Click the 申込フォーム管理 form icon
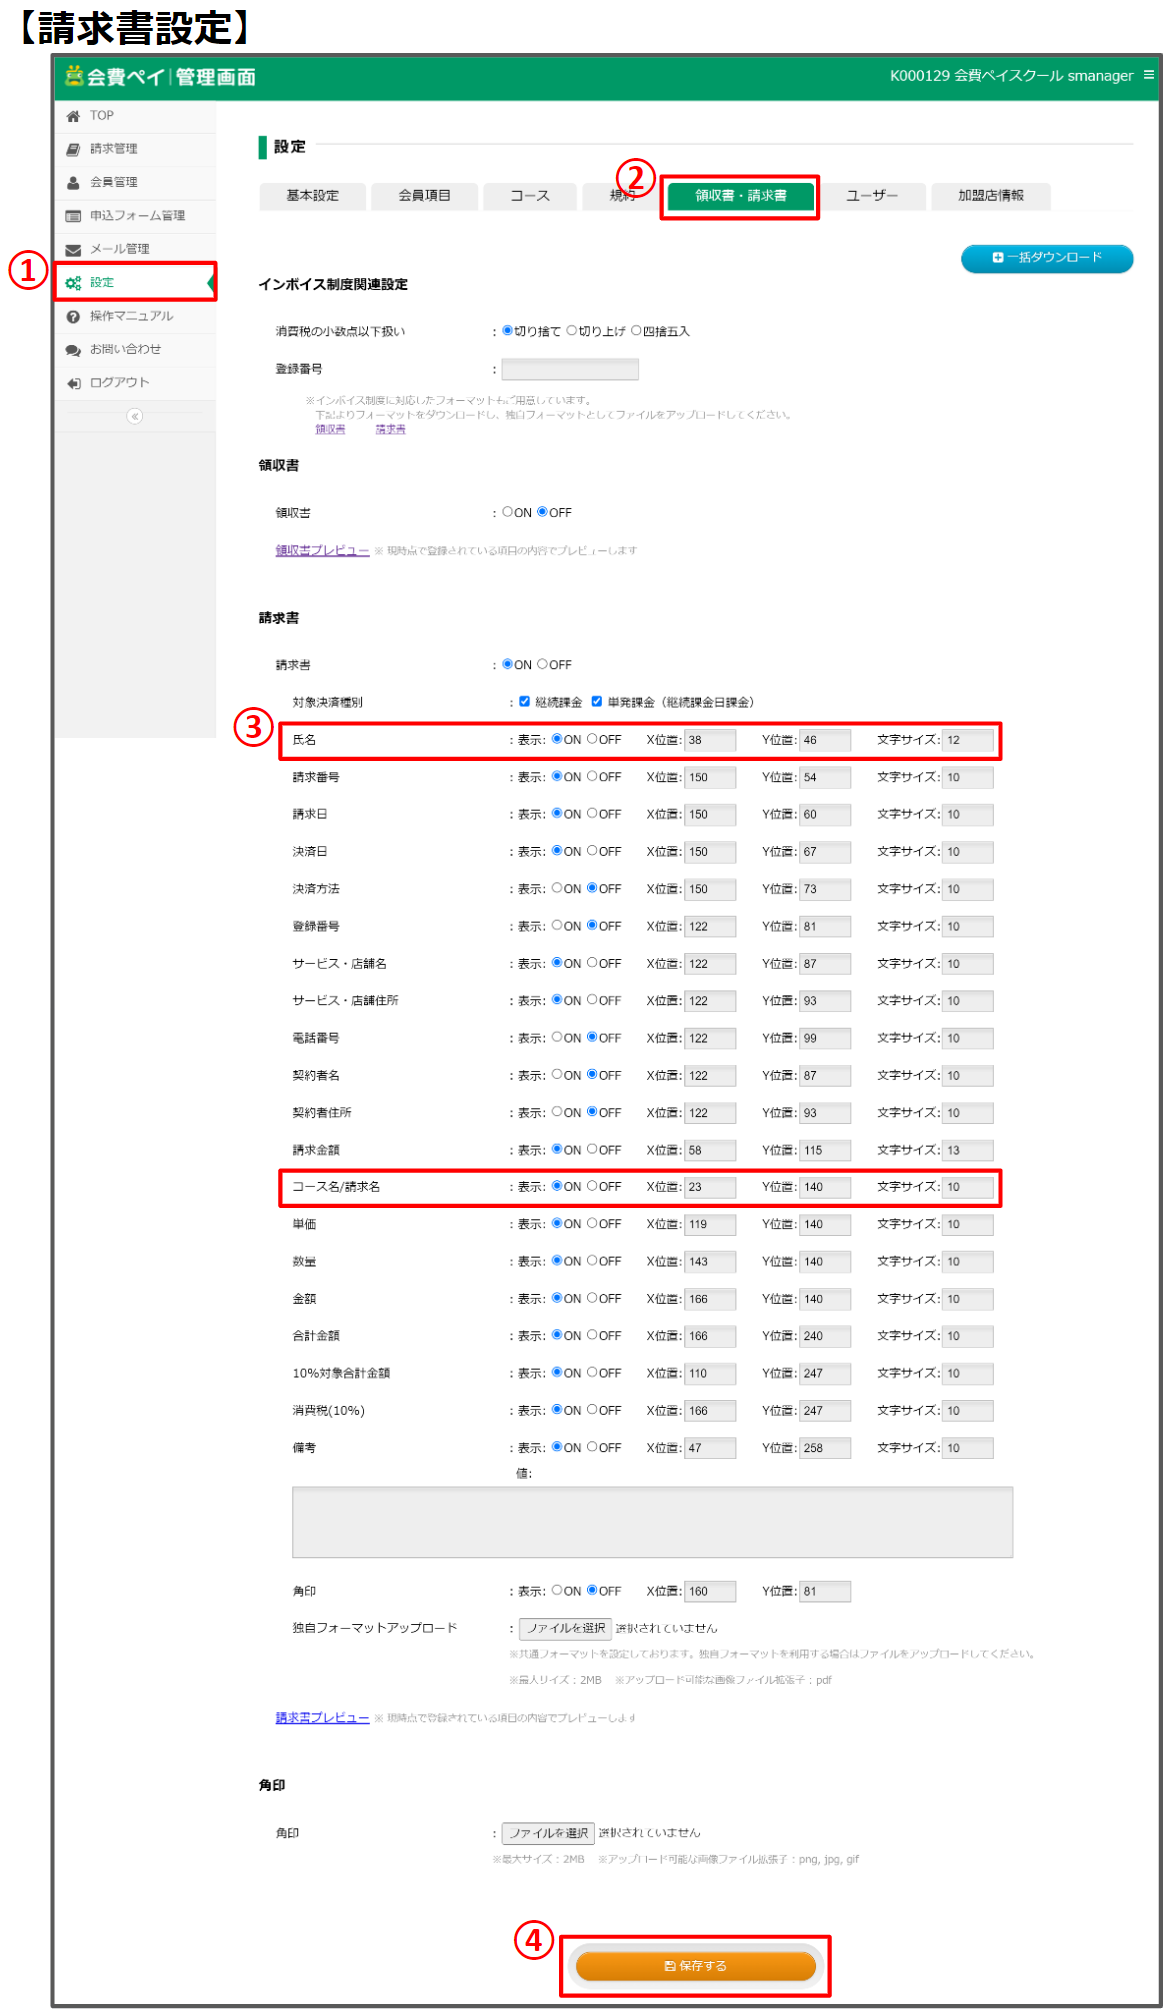The height and width of the screenshot is (2015, 1171). [73, 216]
